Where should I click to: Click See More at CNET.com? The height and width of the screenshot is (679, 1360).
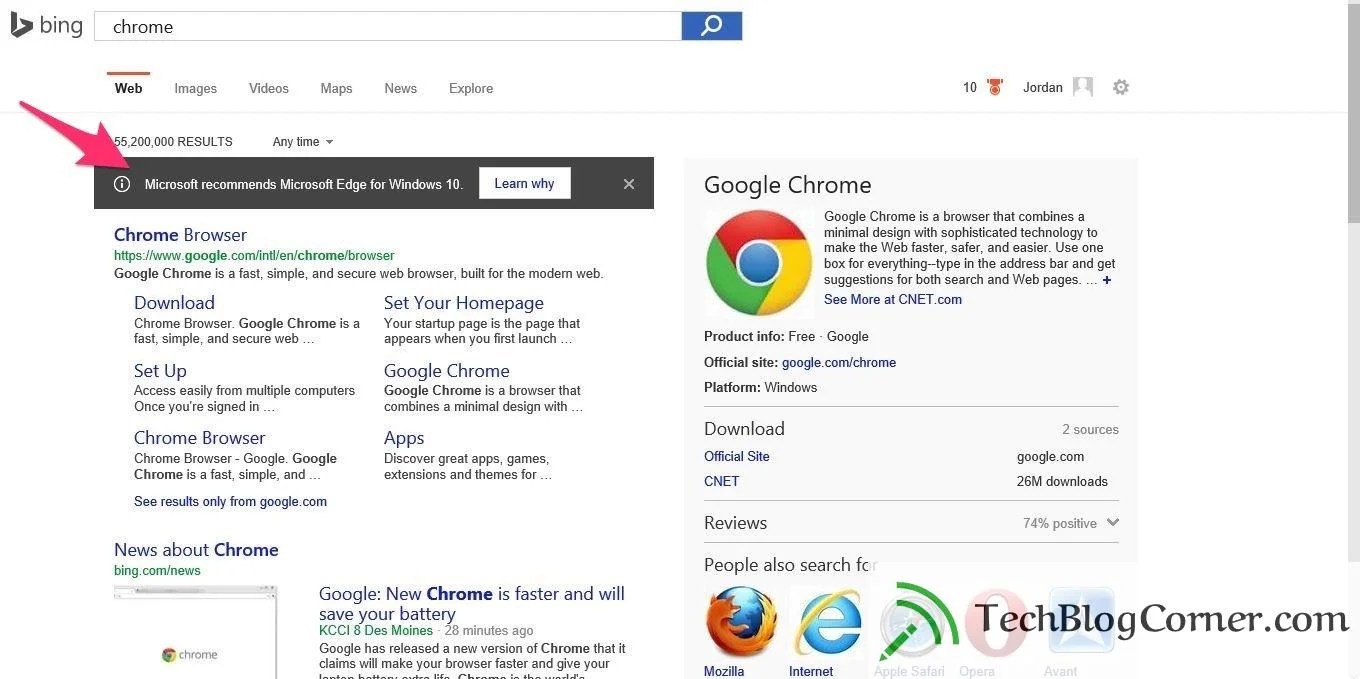(x=893, y=299)
